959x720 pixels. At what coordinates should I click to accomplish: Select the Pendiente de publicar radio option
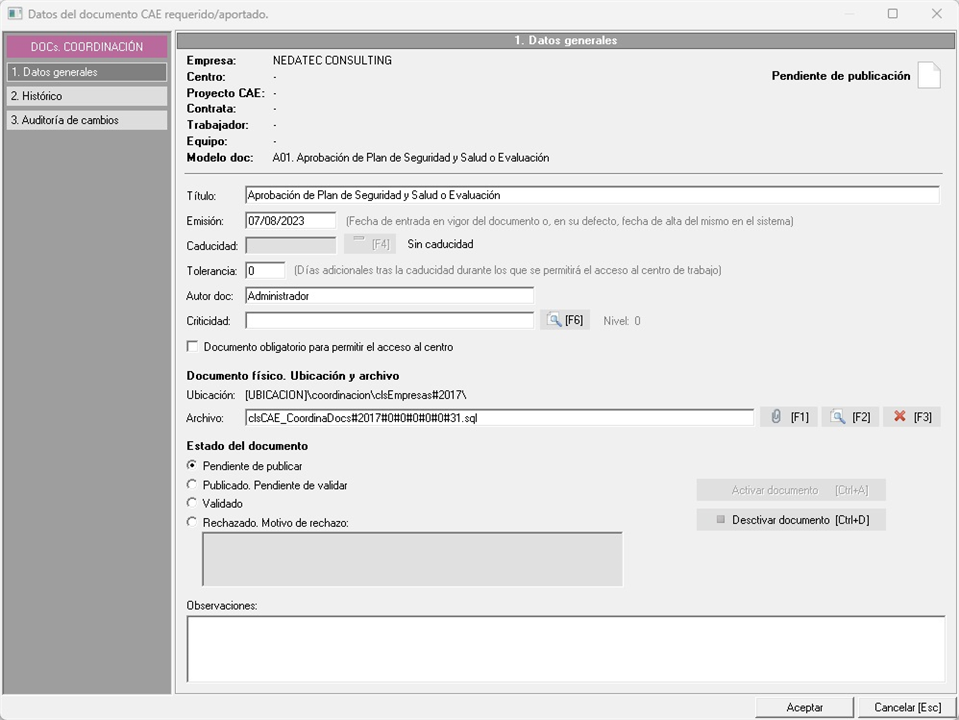click(192, 466)
